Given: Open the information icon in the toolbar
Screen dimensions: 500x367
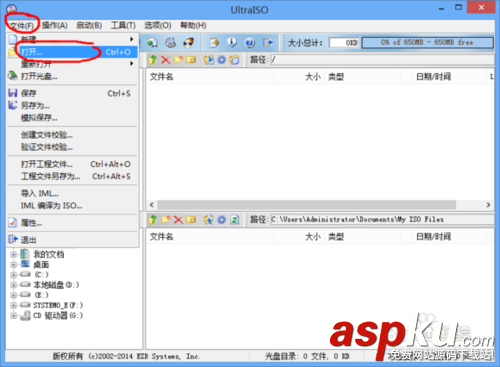Looking at the screenshot, I should point(232,42).
